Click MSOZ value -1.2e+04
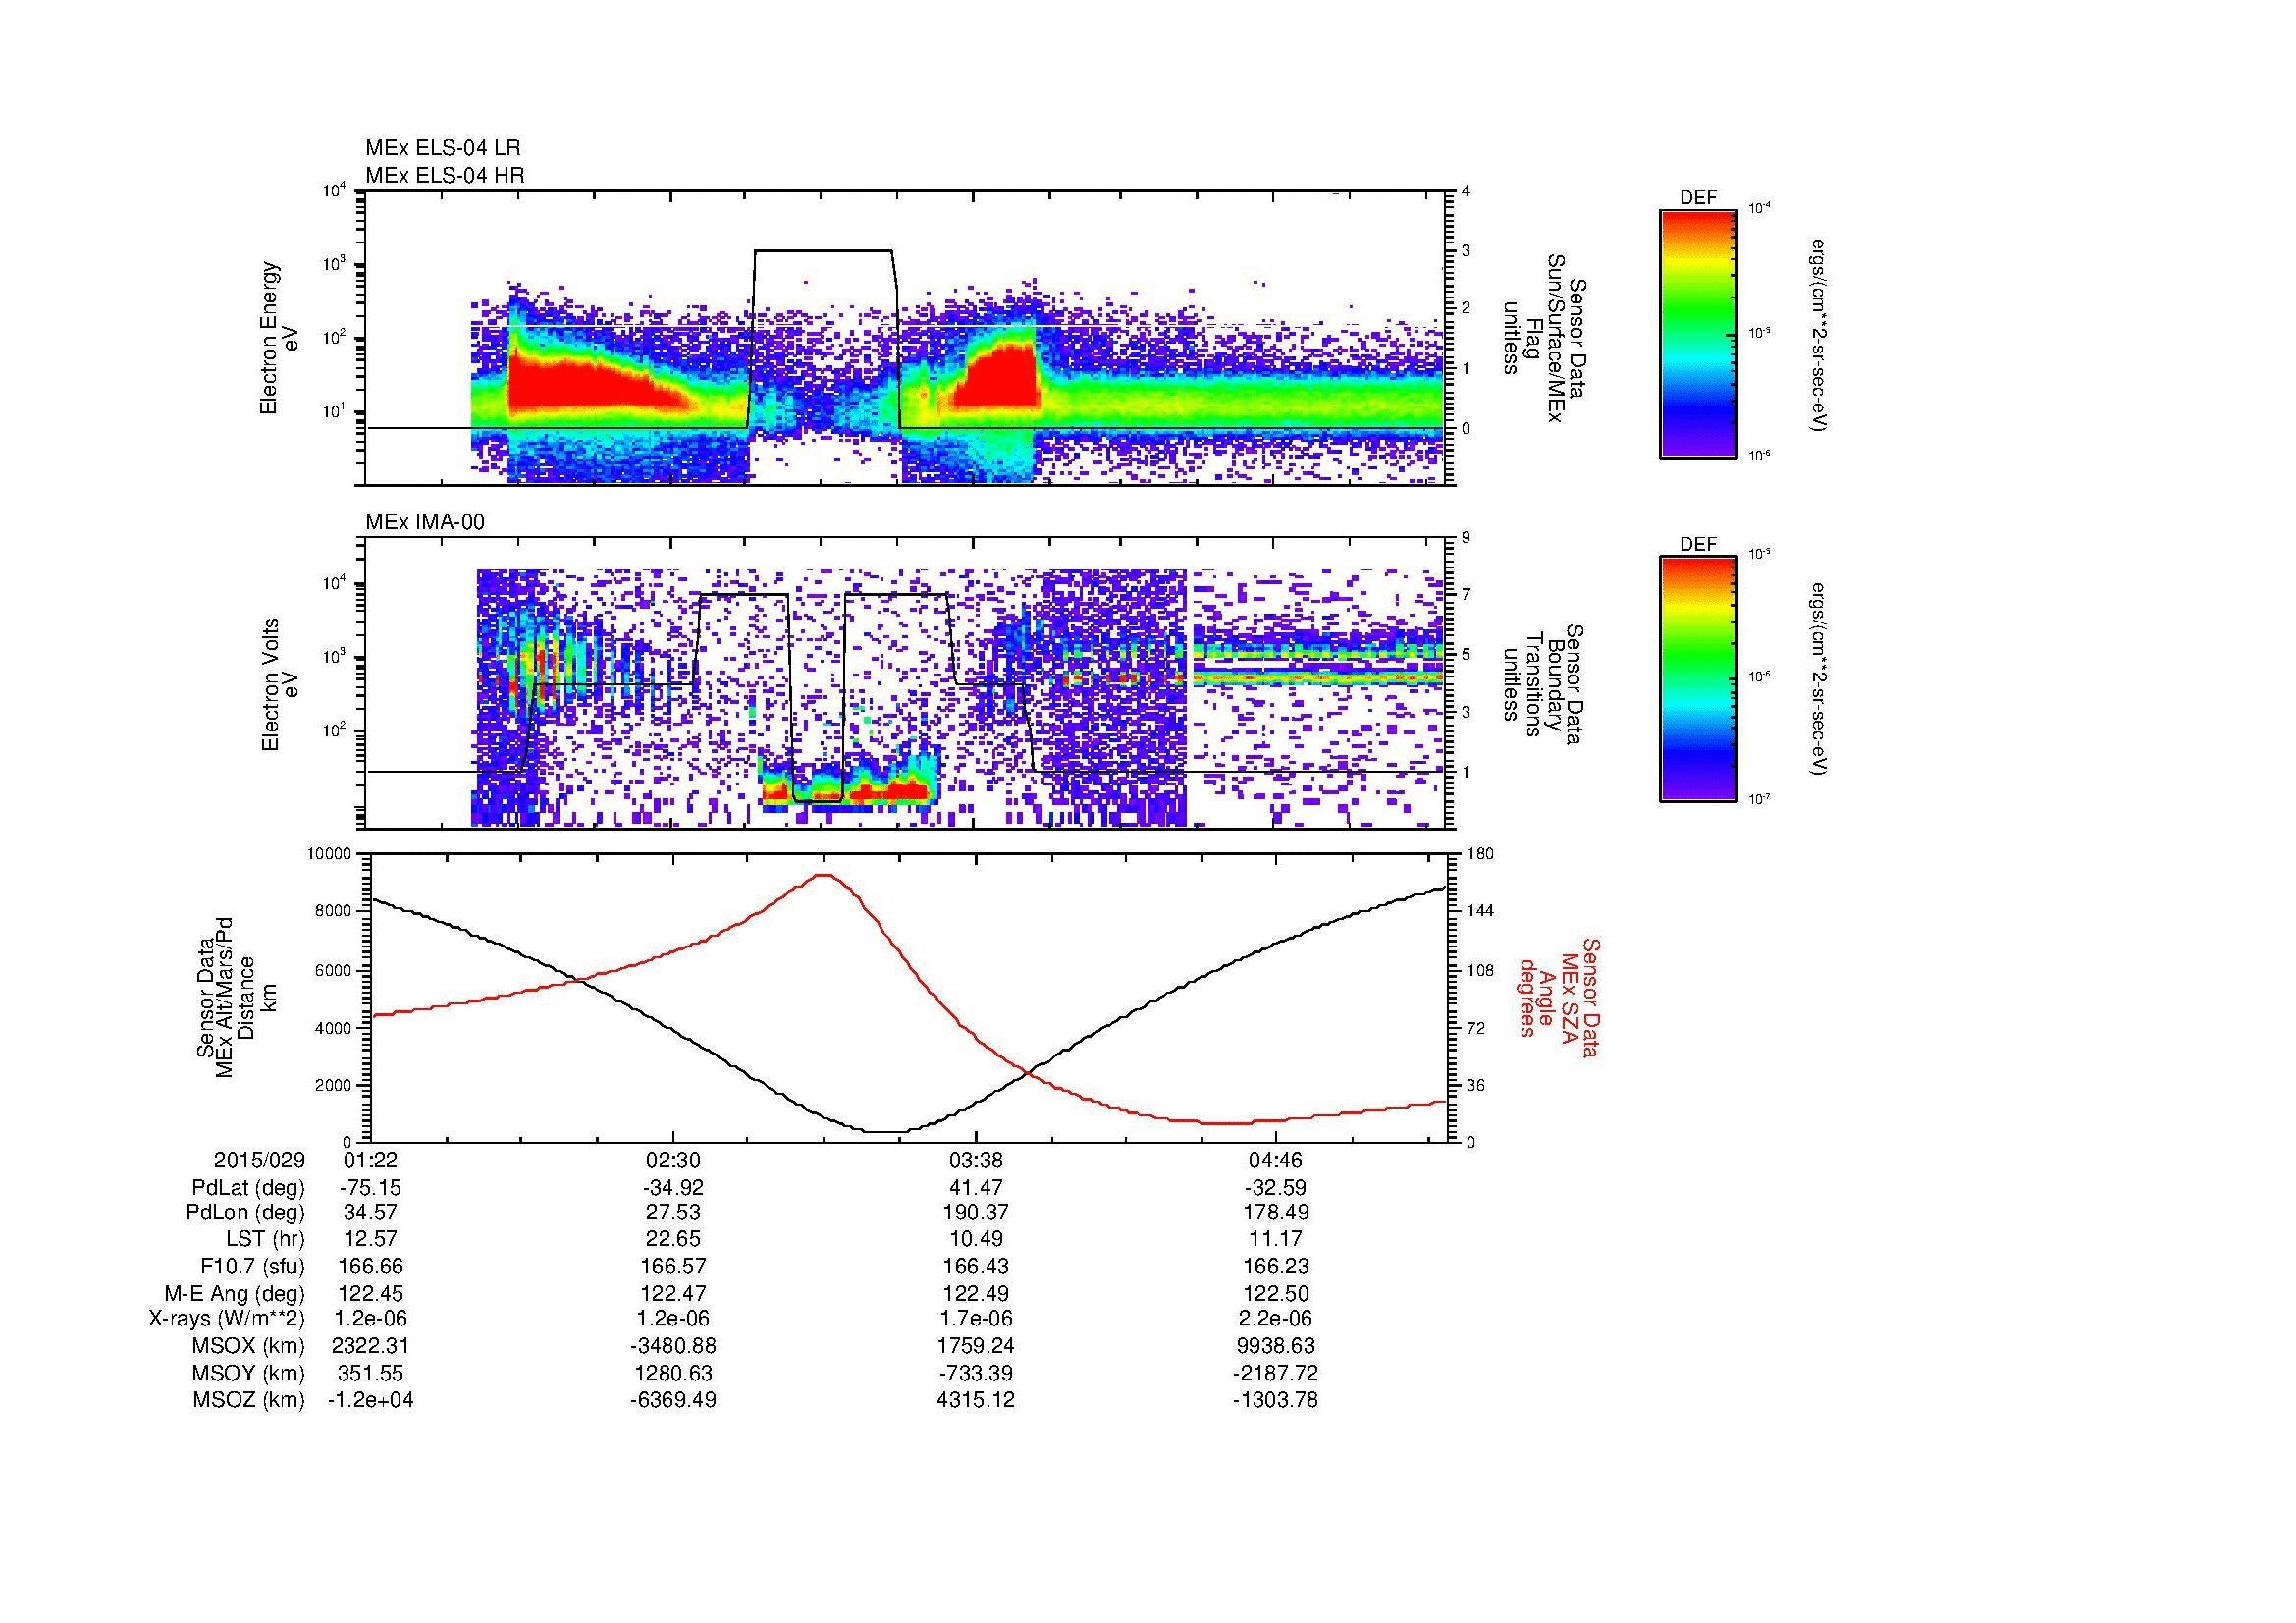Image resolution: width=2296 pixels, height=1623 pixels. [371, 1400]
